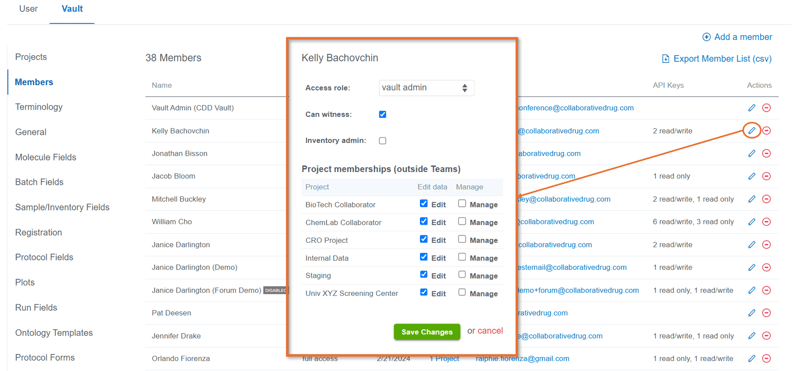
Task: Enable the Inventory admin checkbox
Action: (383, 141)
